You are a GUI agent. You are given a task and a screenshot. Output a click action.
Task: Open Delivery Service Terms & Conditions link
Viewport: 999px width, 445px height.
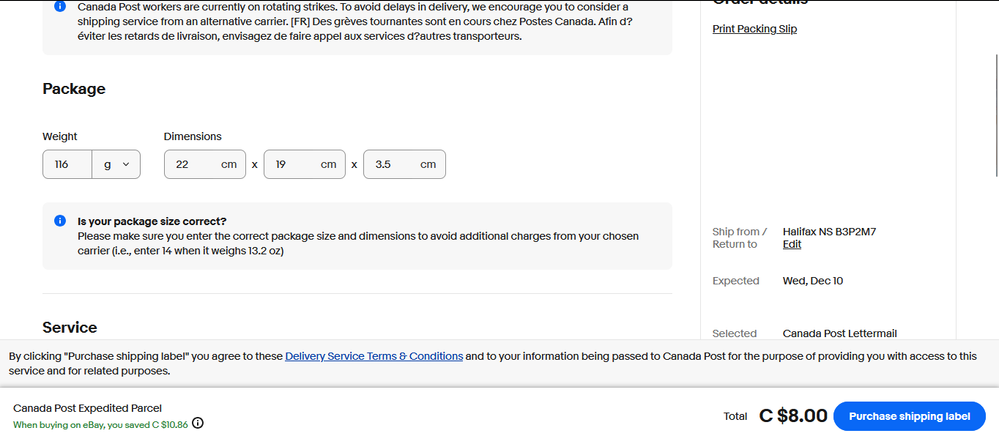click(x=374, y=356)
